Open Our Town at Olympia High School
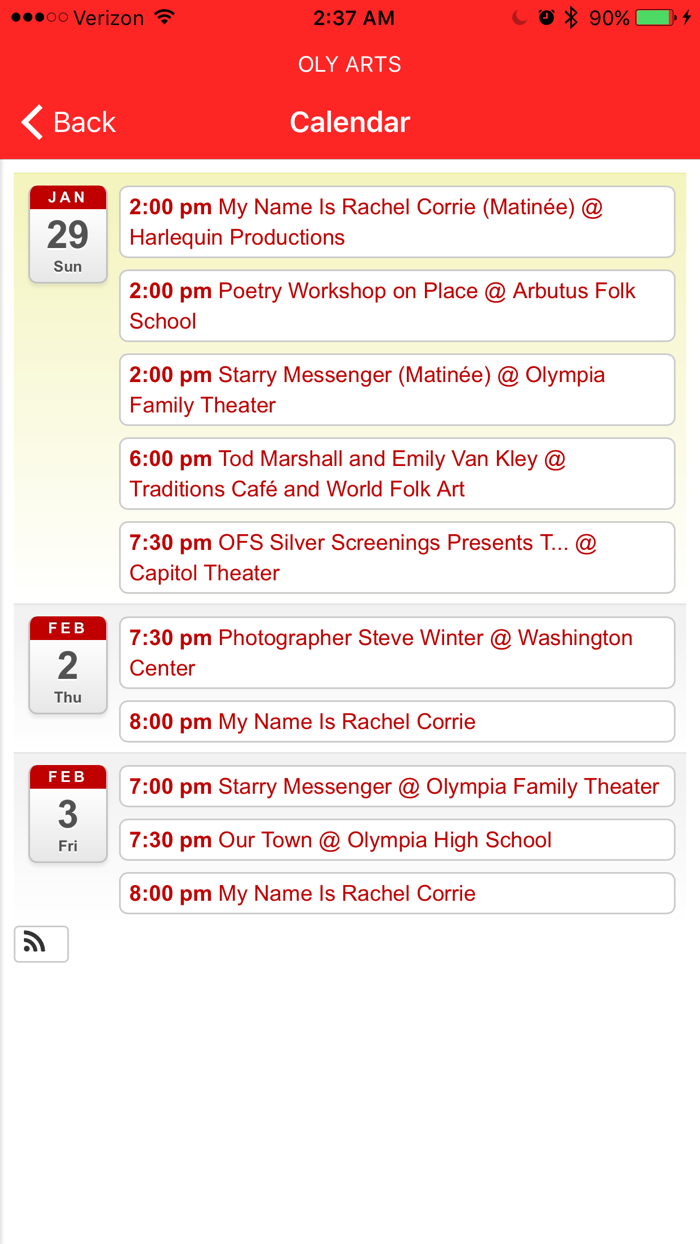Screen dimensions: 700x1244 (397, 840)
